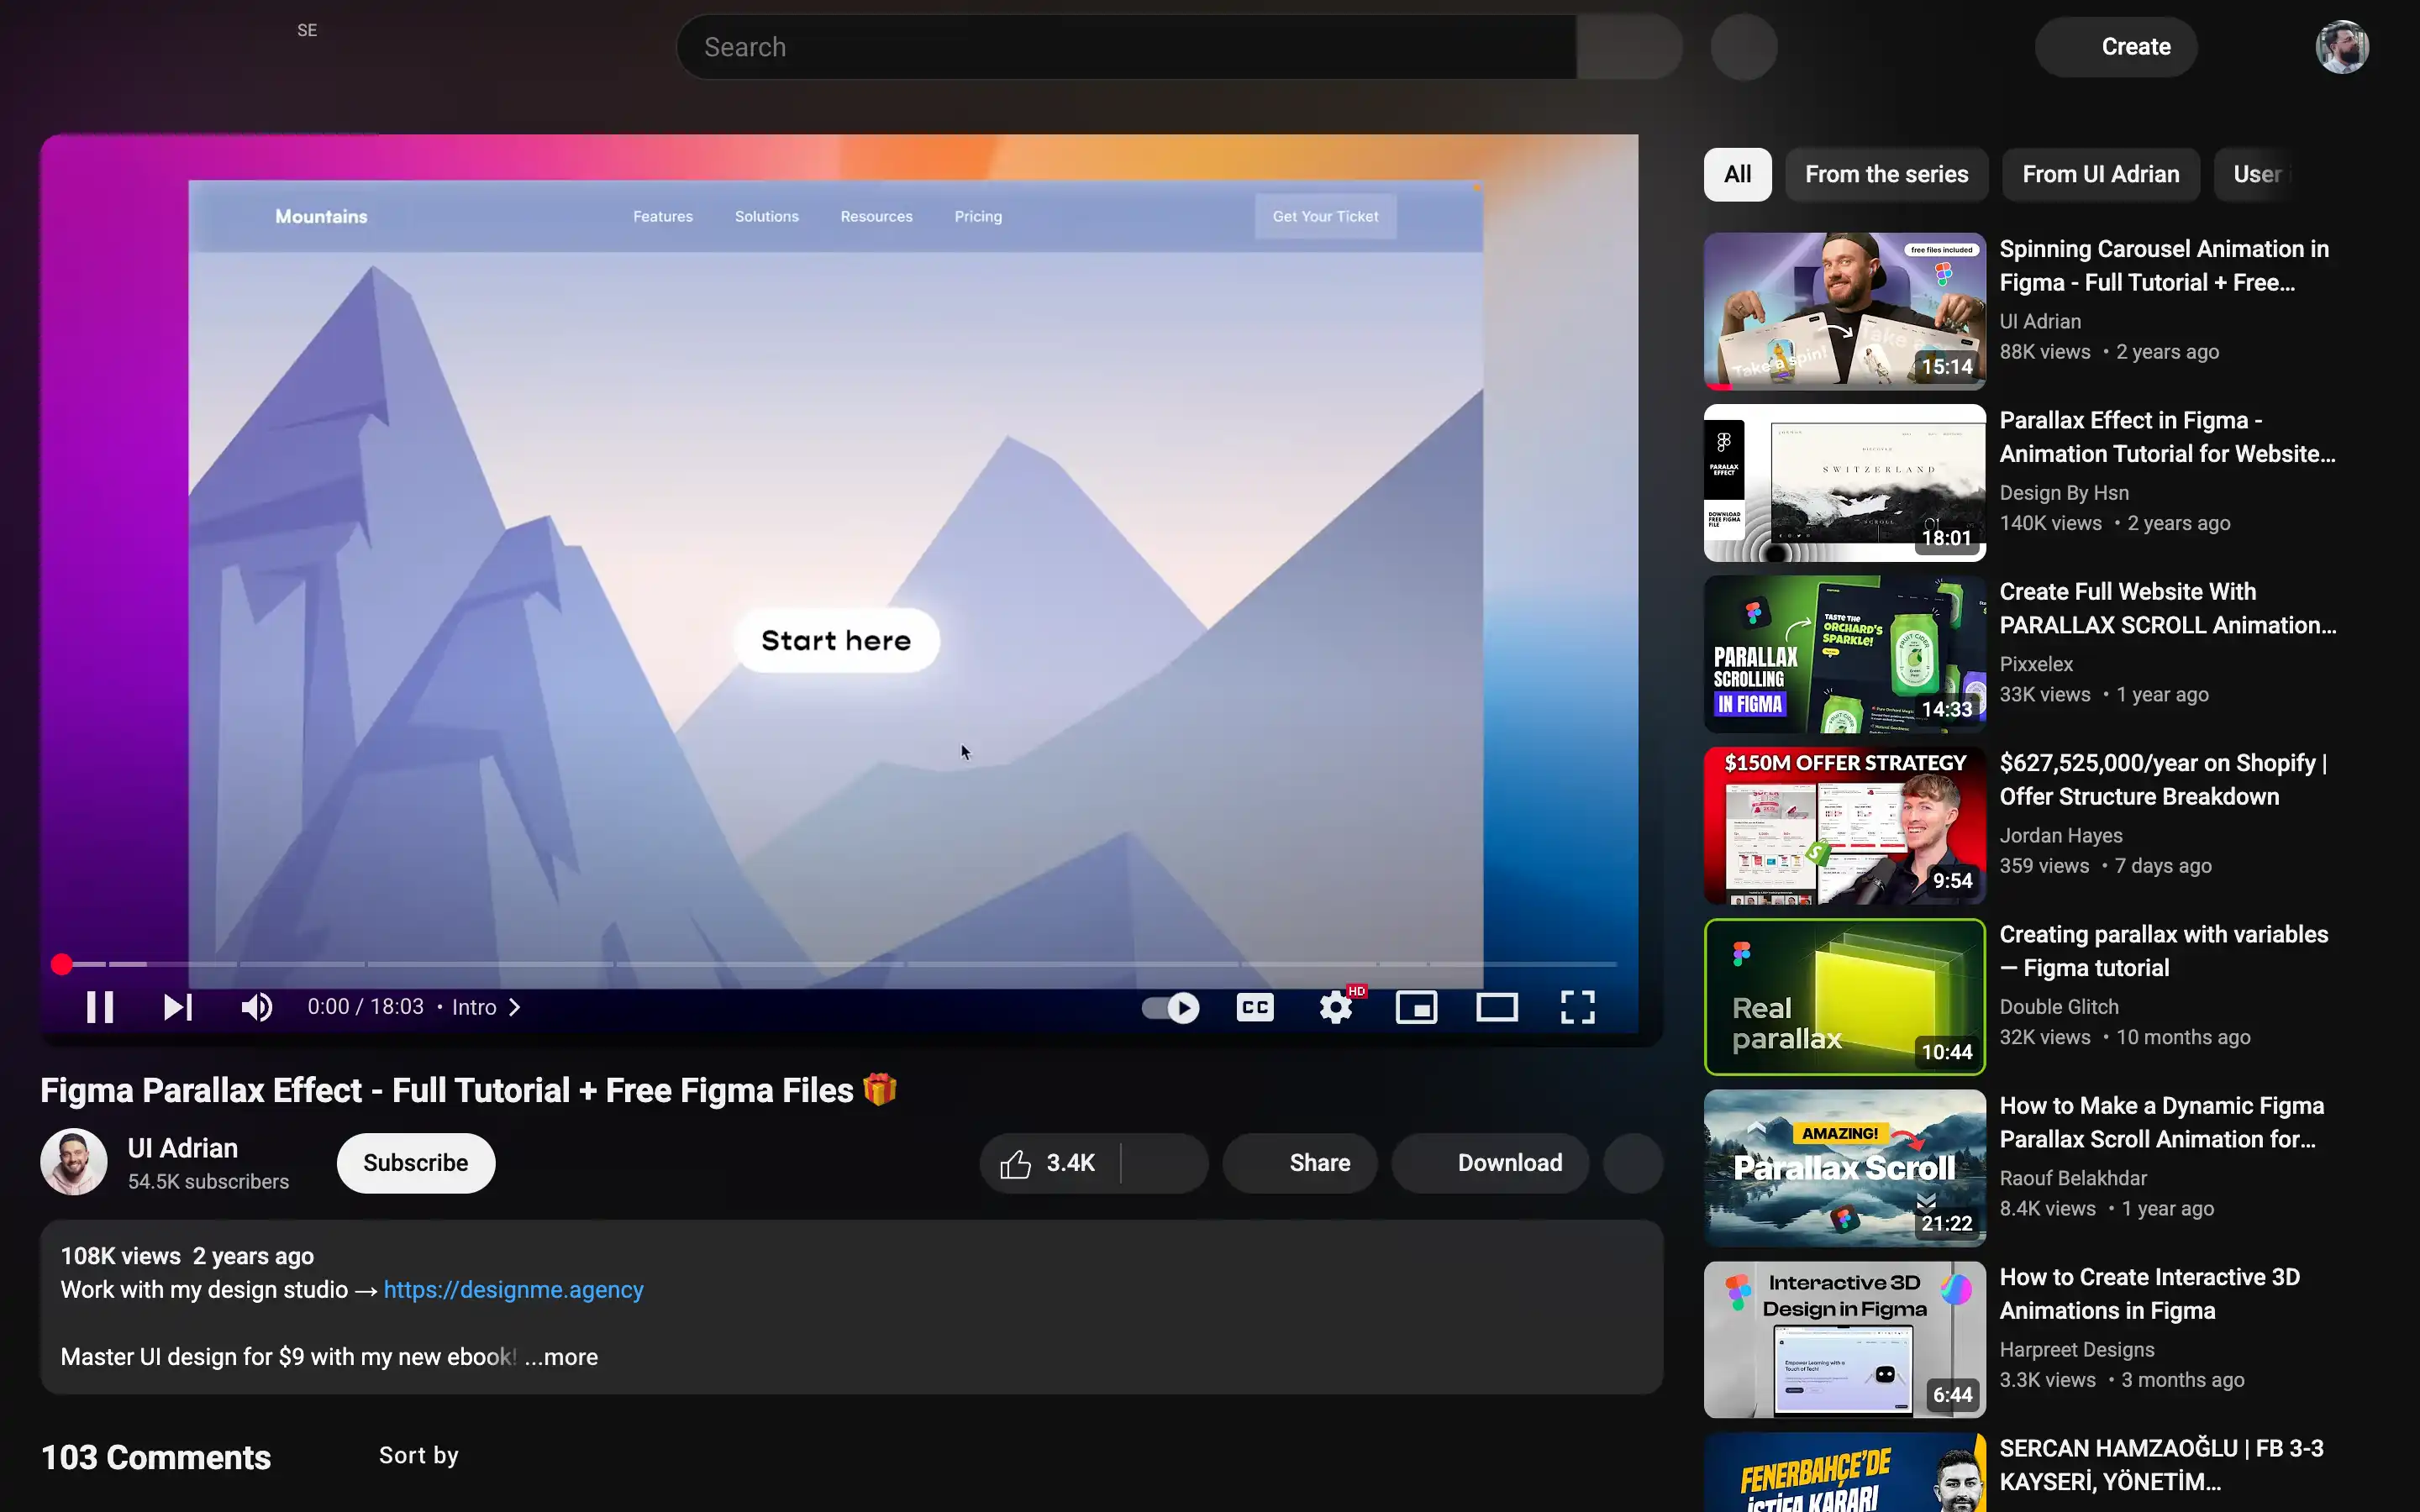Open the AMAZING Parallax Scroll thumbnail
Screen dimensions: 2420x1512
pyautogui.click(x=1844, y=1168)
